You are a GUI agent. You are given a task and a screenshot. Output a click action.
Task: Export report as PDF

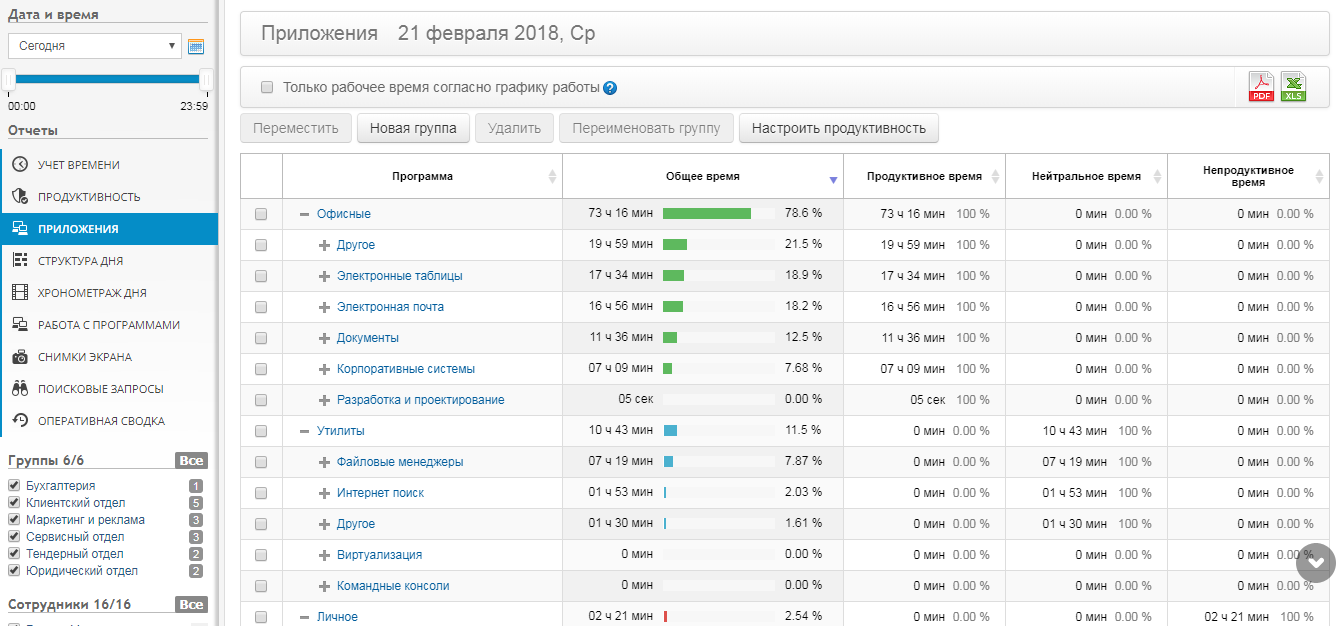pos(1261,87)
